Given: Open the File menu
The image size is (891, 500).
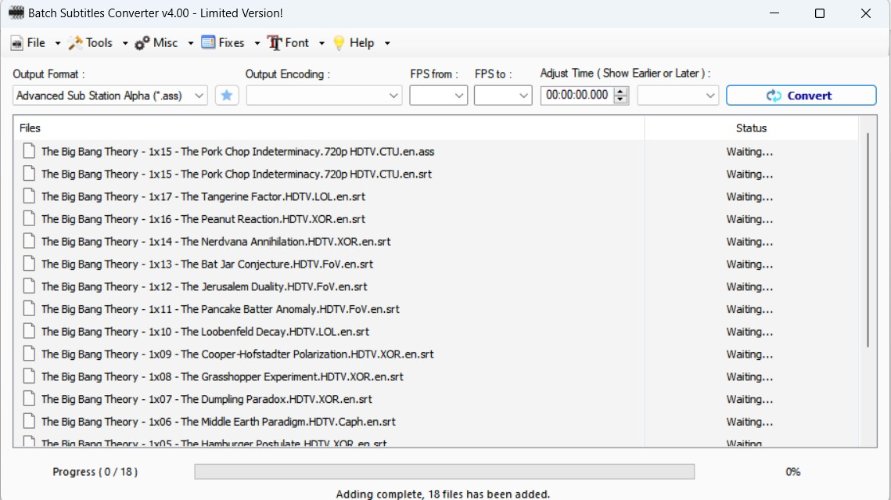Looking at the screenshot, I should click(29, 43).
